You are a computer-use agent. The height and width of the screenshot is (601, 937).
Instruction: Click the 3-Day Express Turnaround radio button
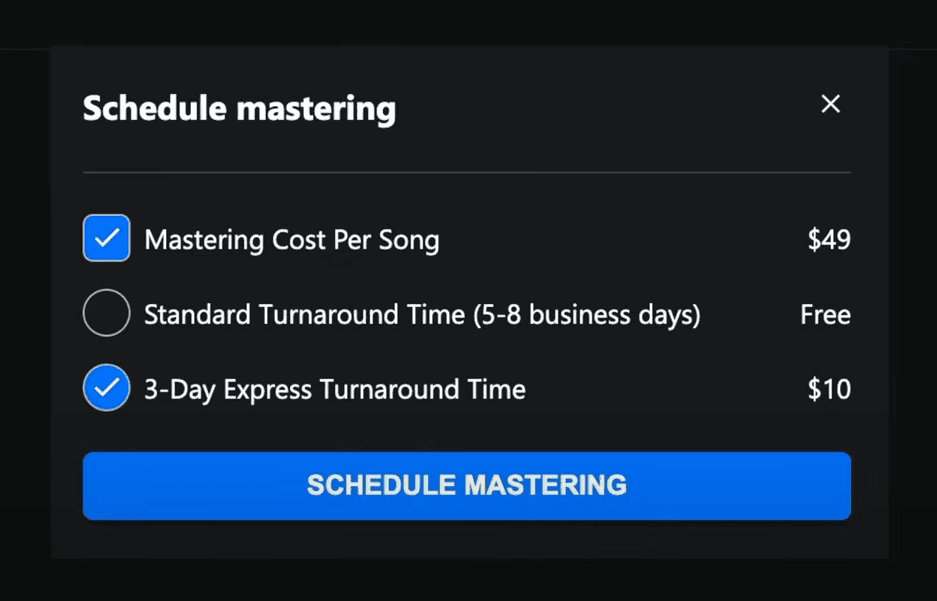click(x=106, y=389)
